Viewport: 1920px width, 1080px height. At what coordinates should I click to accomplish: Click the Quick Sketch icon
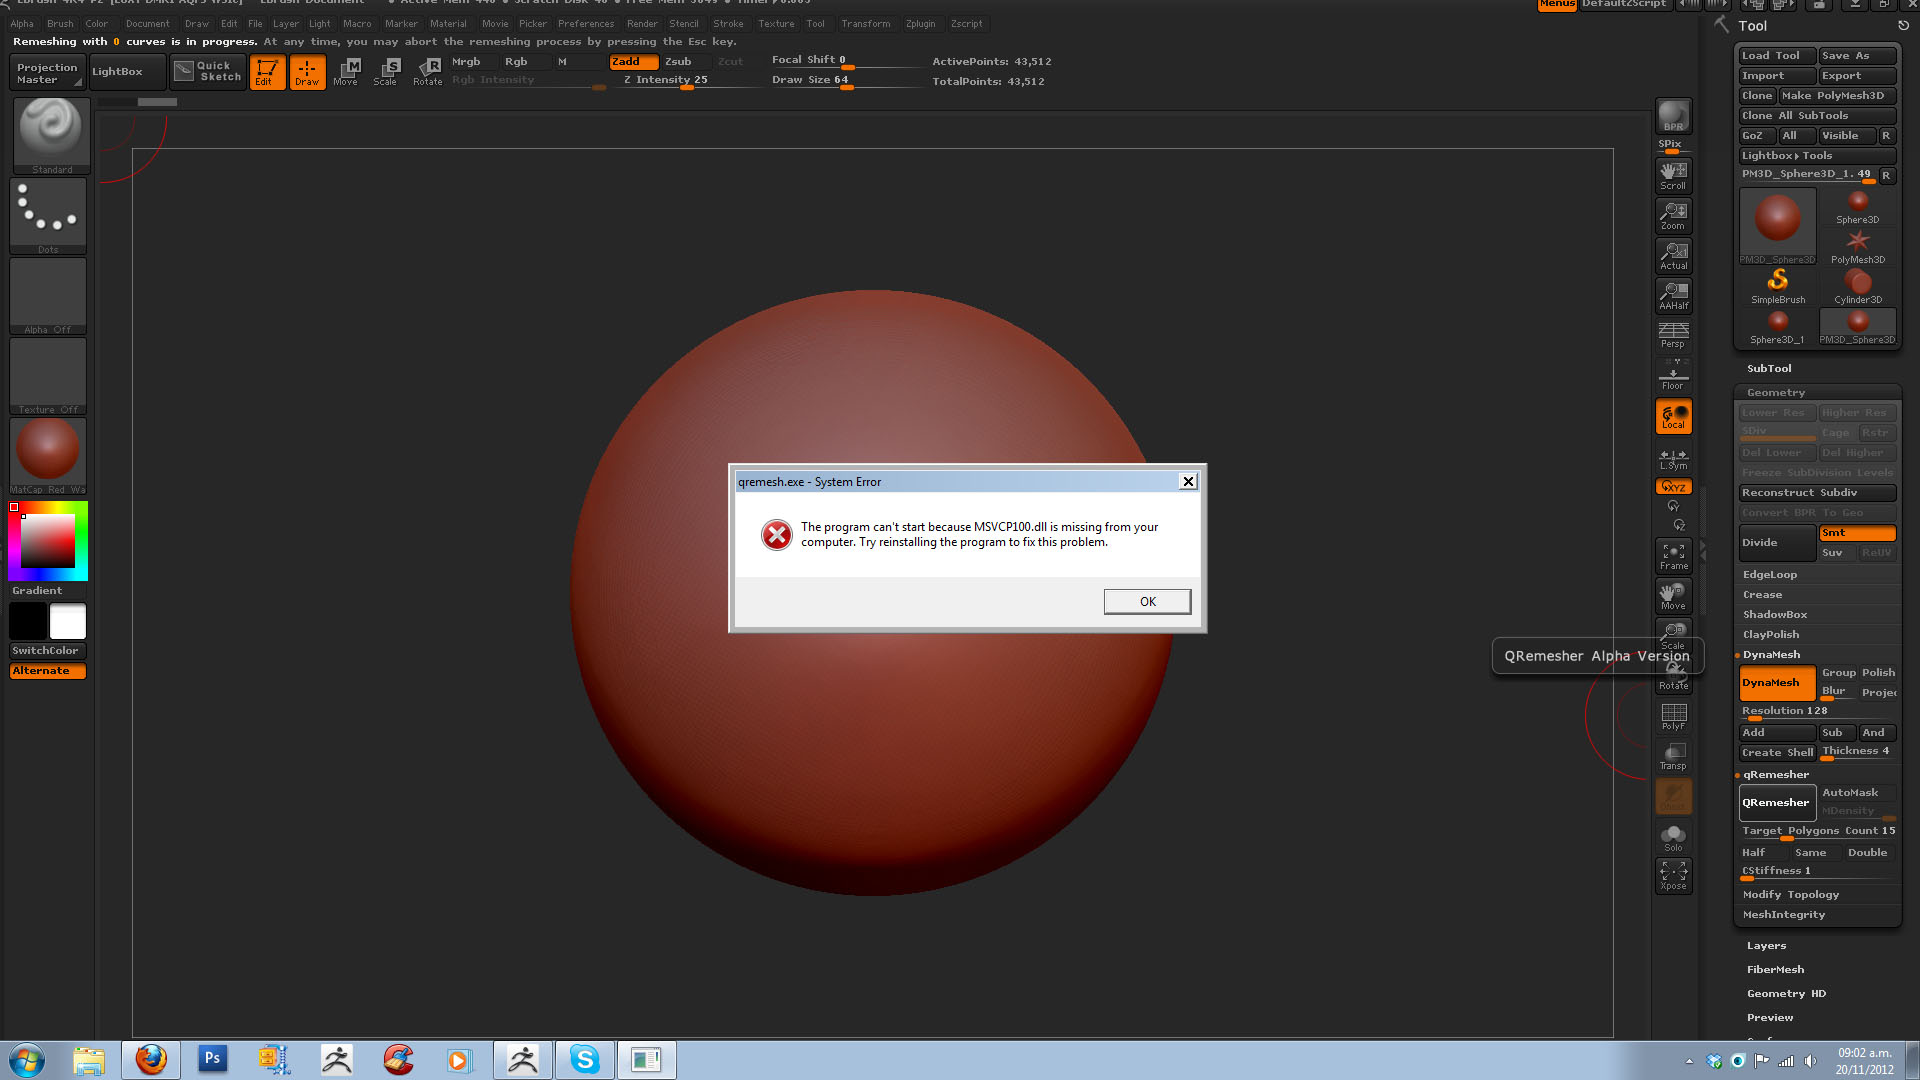coord(207,72)
